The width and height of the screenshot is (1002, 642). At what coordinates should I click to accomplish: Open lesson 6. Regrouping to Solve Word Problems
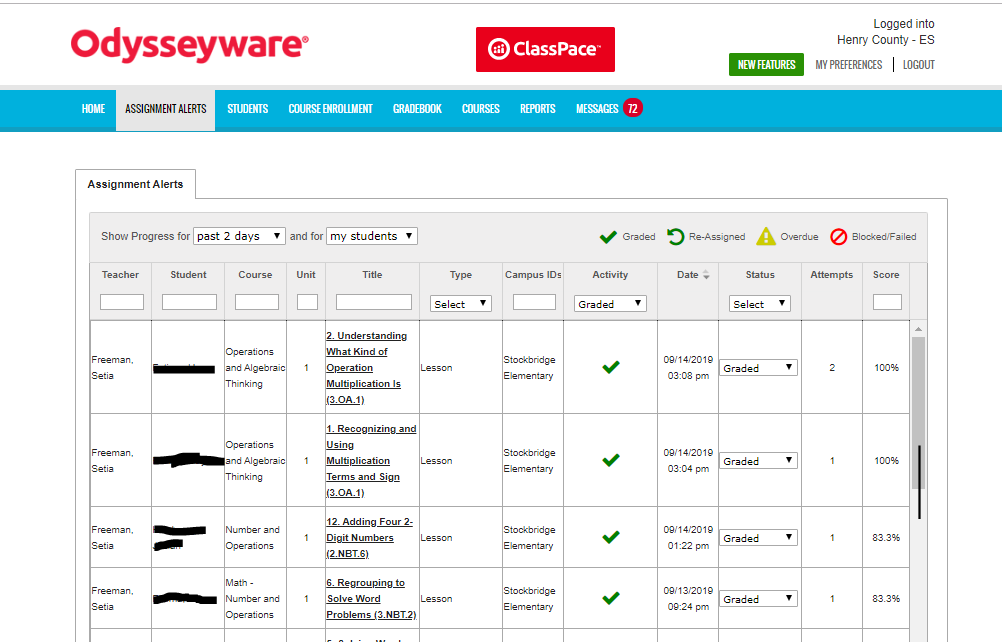[x=371, y=599]
